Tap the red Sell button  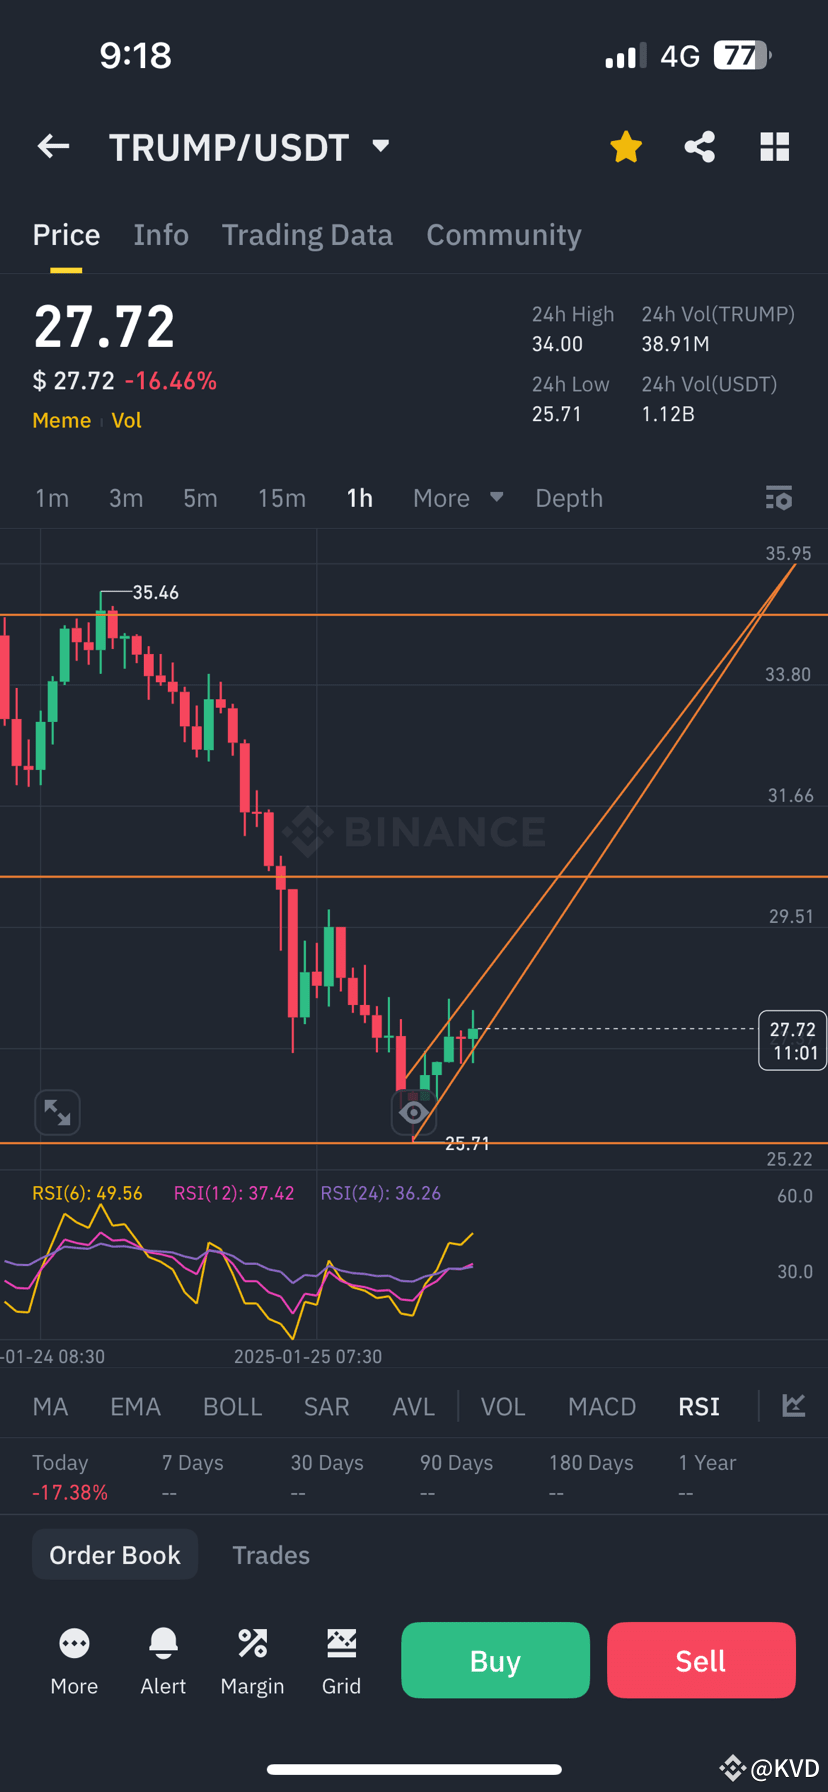coord(701,1660)
